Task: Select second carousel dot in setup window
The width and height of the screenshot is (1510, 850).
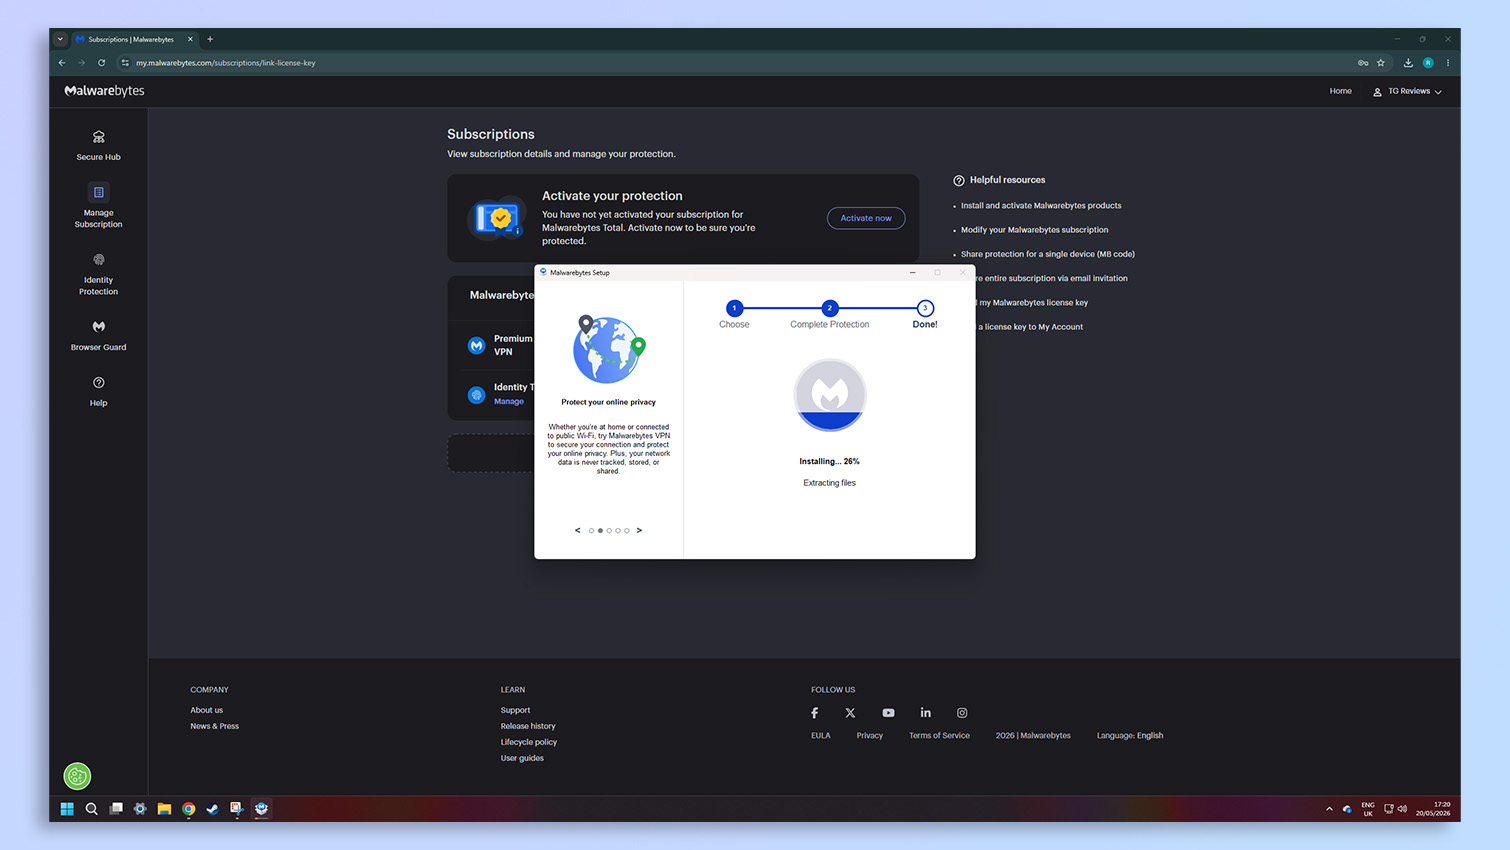Action: point(600,531)
